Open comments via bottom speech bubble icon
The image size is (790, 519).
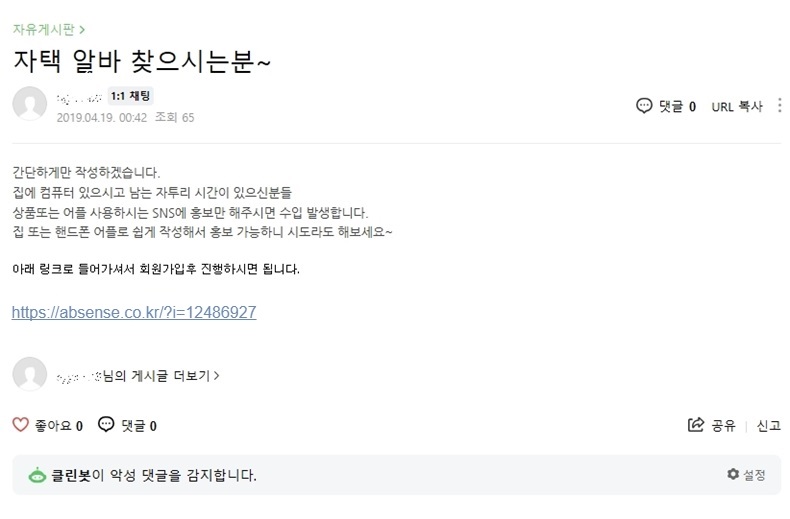point(106,424)
